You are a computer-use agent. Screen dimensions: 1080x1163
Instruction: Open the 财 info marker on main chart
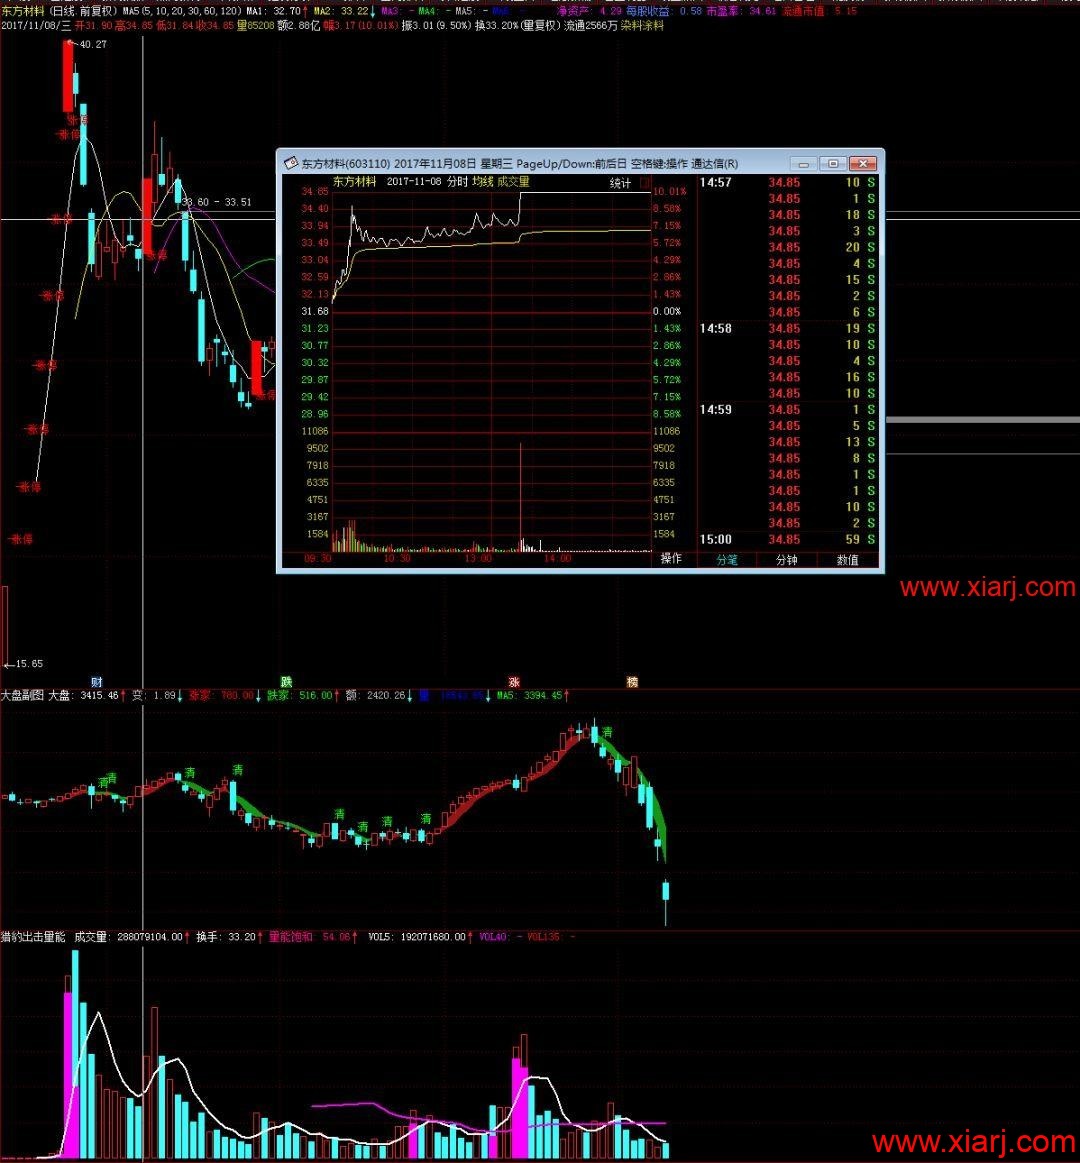[96, 682]
